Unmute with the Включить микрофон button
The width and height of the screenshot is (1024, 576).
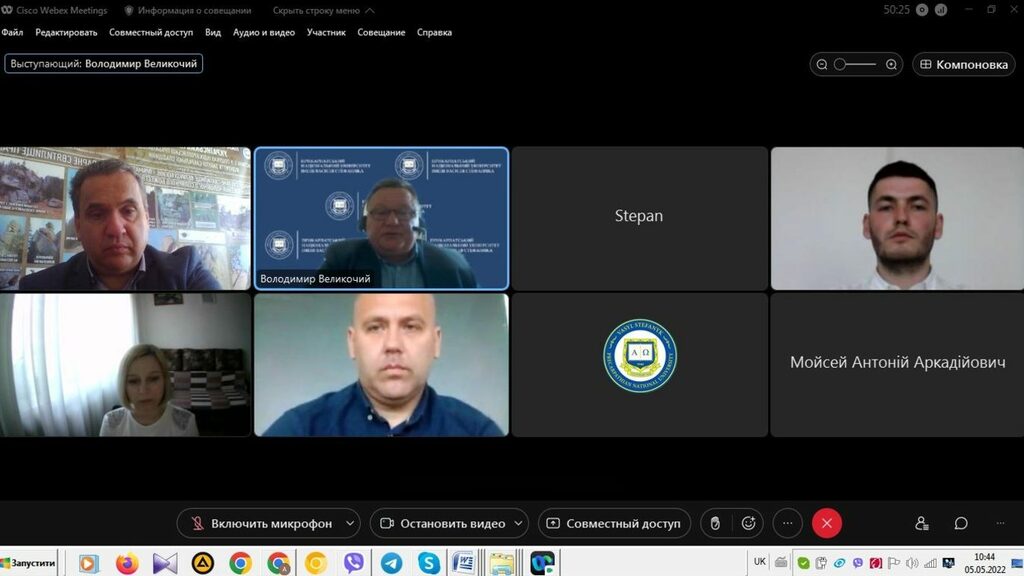[x=262, y=523]
